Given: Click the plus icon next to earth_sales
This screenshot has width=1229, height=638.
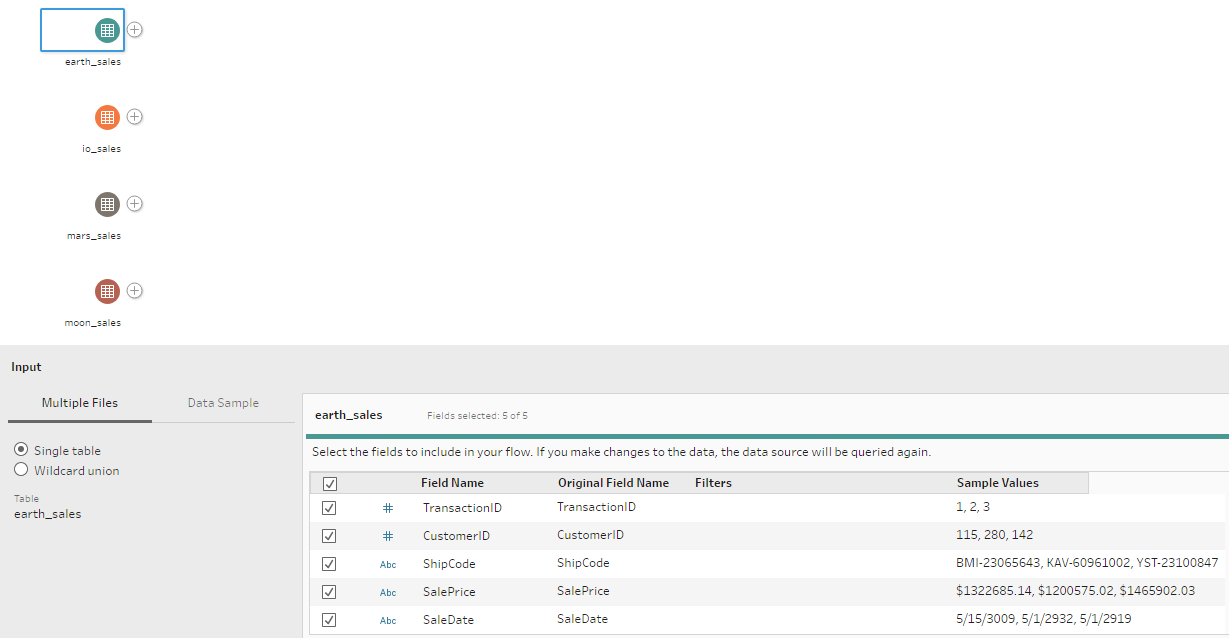Looking at the screenshot, I should [134, 29].
